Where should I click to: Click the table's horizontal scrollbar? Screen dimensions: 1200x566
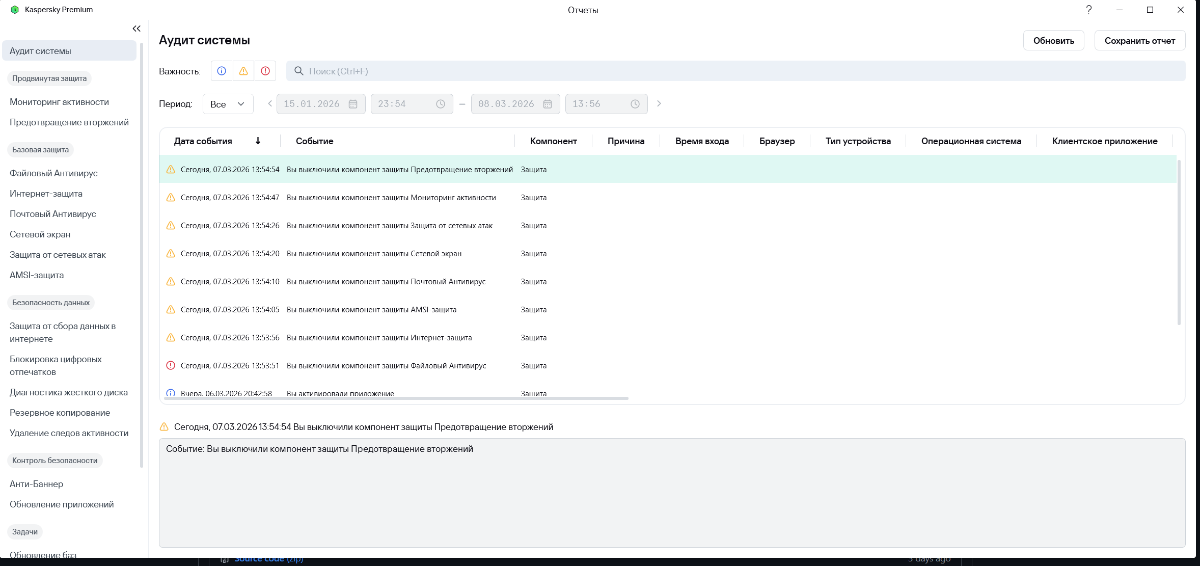point(398,399)
